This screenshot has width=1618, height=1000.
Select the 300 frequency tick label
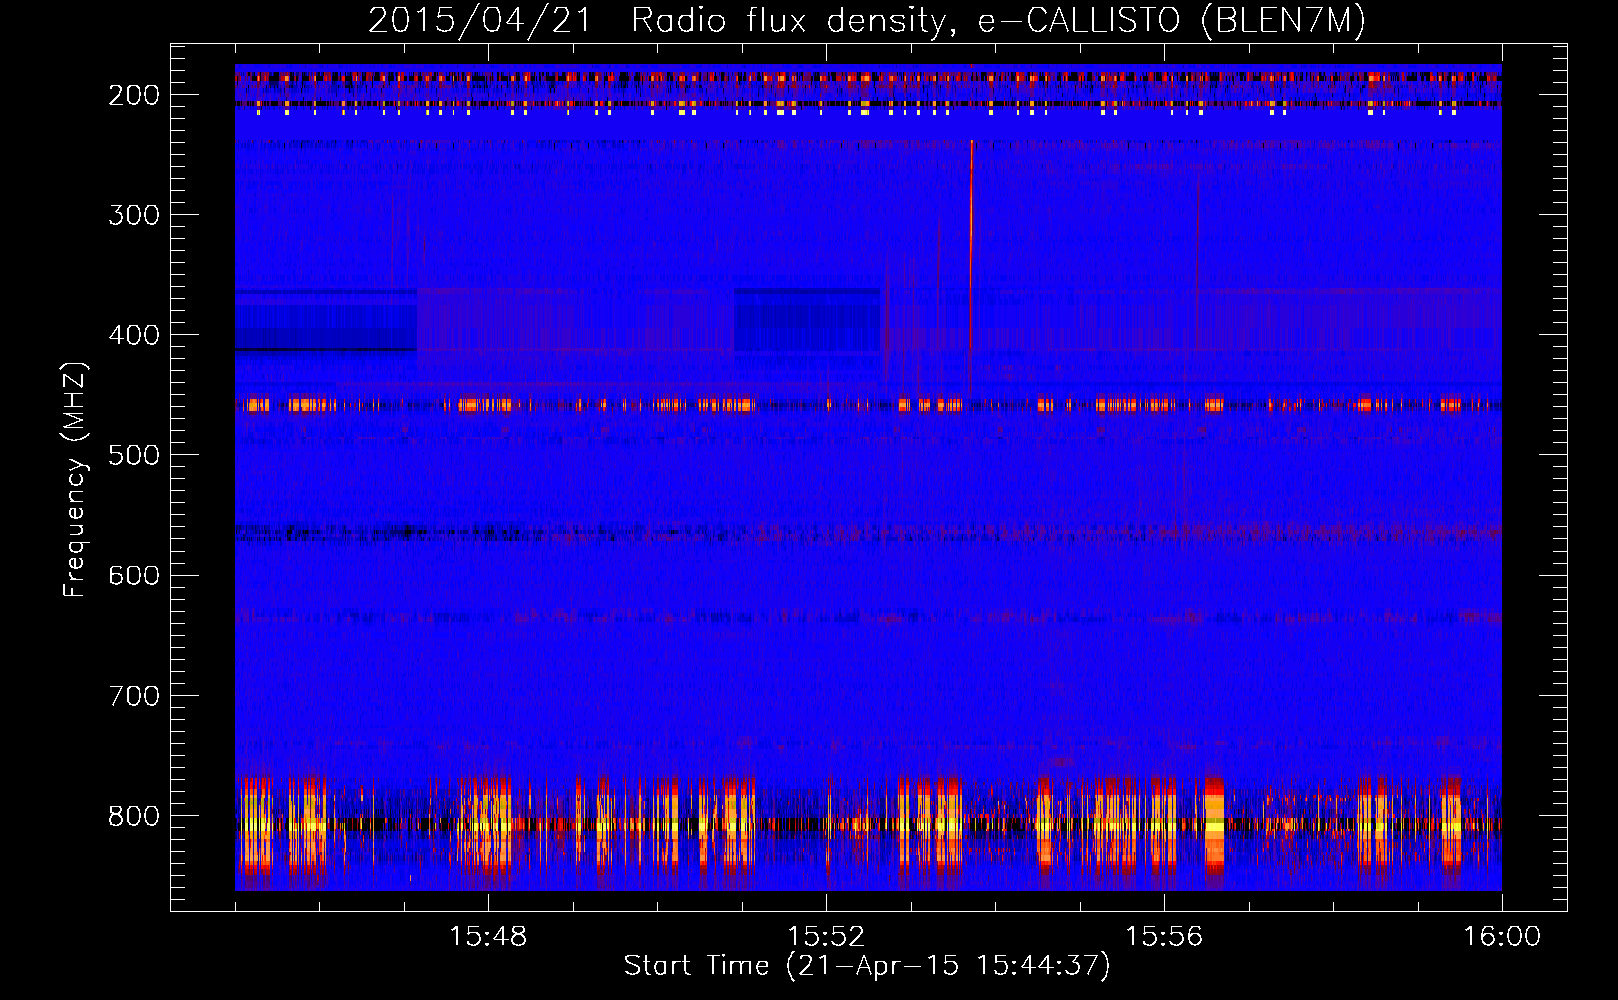pyautogui.click(x=134, y=215)
